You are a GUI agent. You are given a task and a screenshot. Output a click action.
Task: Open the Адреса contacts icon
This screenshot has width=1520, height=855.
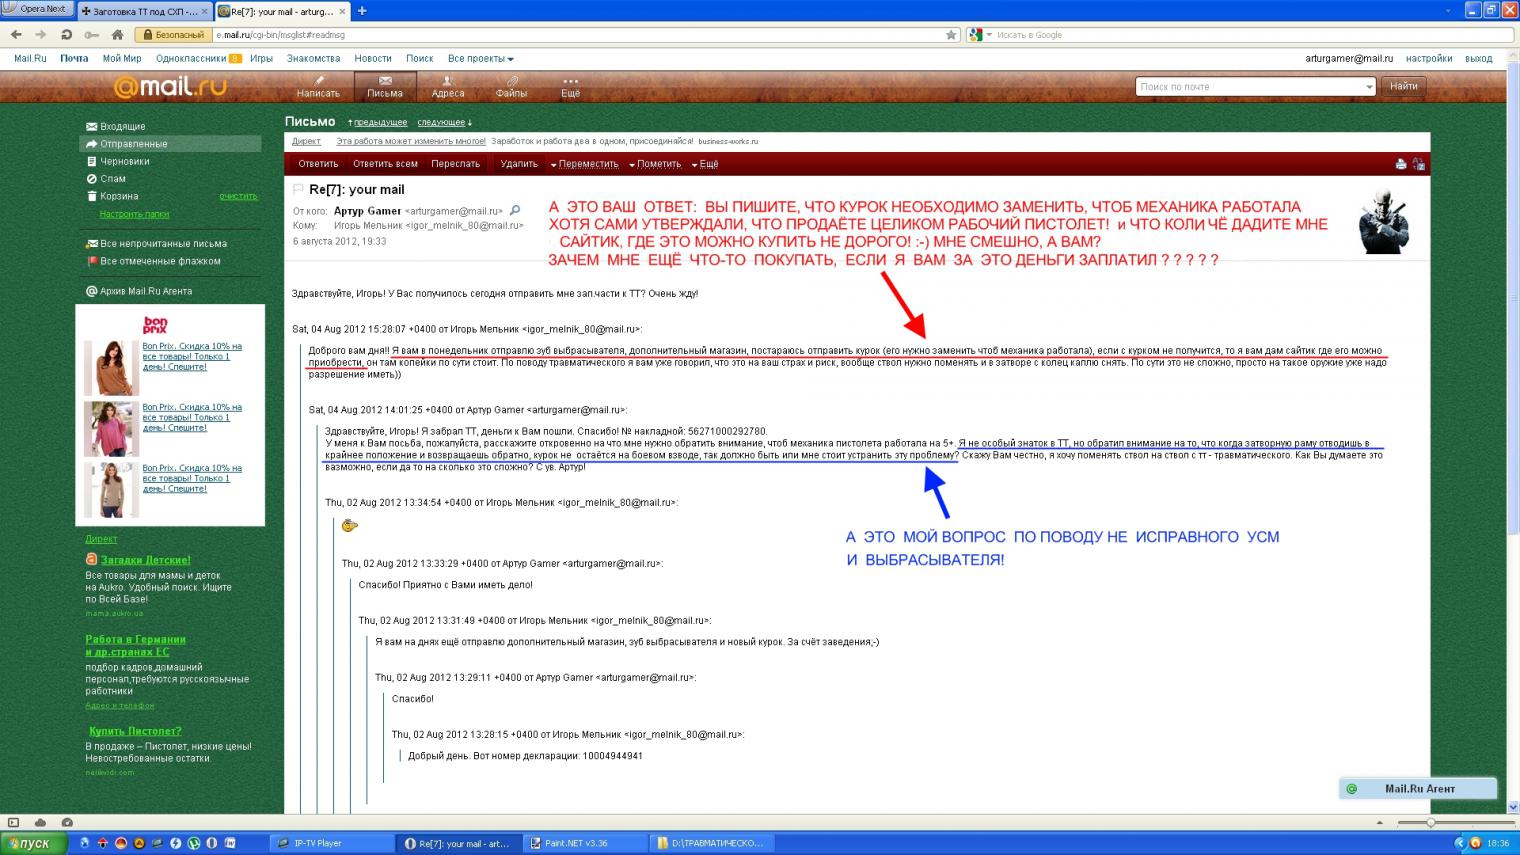[448, 82]
